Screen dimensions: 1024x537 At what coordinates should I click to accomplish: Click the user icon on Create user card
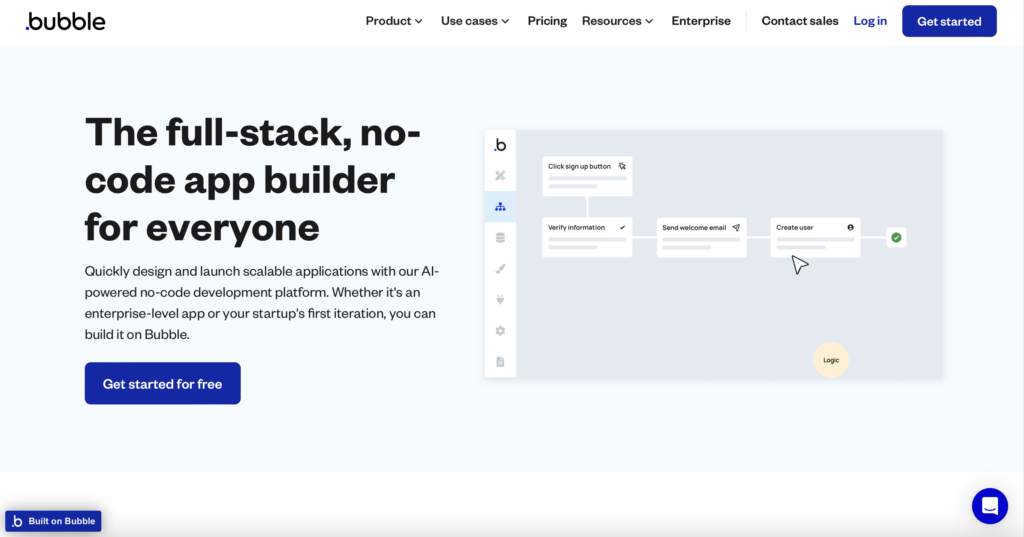pos(850,227)
